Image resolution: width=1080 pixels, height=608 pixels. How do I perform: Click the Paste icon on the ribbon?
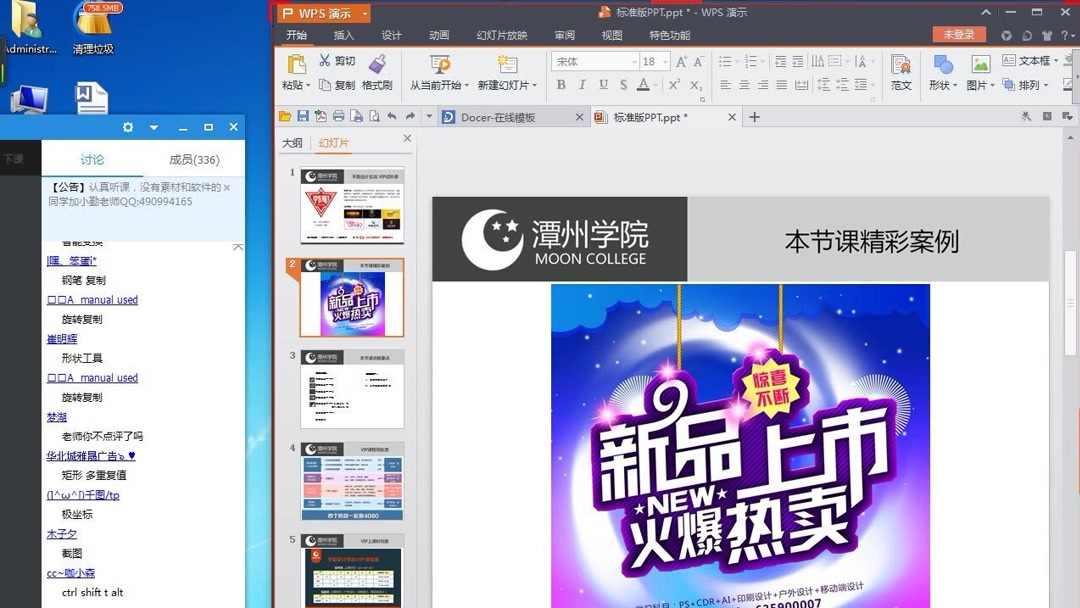[x=295, y=62]
